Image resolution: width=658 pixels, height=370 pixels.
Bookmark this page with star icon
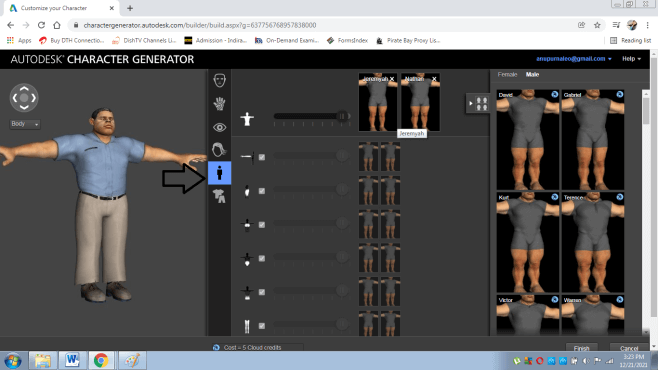coord(597,25)
